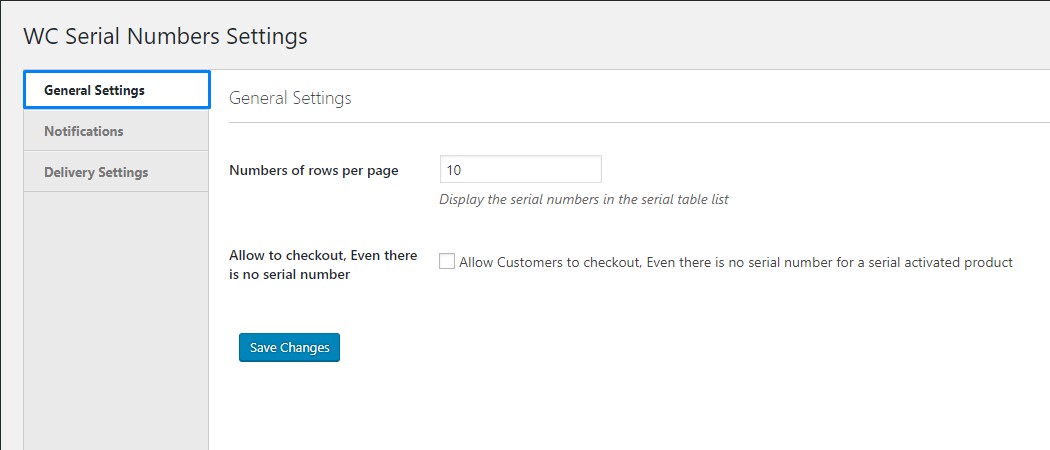Viewport: 1050px width, 450px height.
Task: Click the 'Allow to checkout, Even there' field label
Action: click(323, 265)
